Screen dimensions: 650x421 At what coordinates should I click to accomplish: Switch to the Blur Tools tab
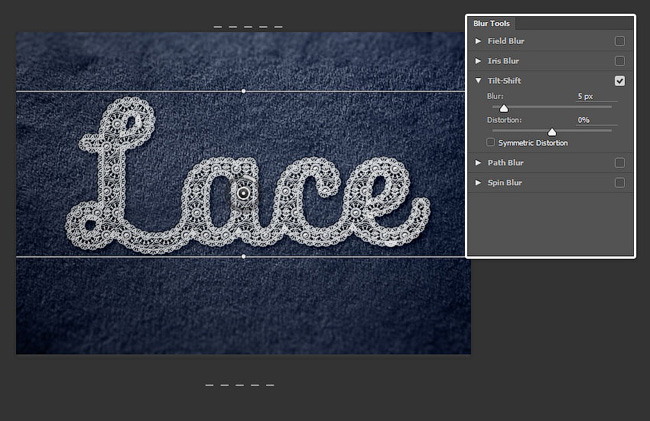click(491, 24)
